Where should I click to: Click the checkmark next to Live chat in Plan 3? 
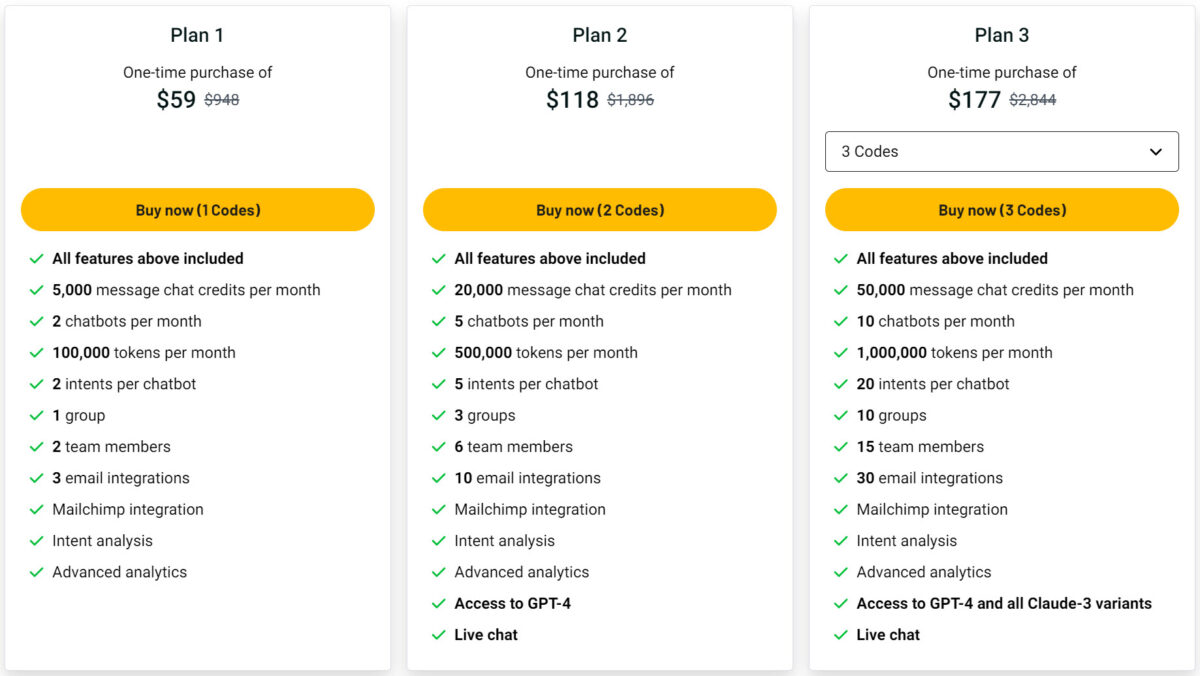pos(841,634)
